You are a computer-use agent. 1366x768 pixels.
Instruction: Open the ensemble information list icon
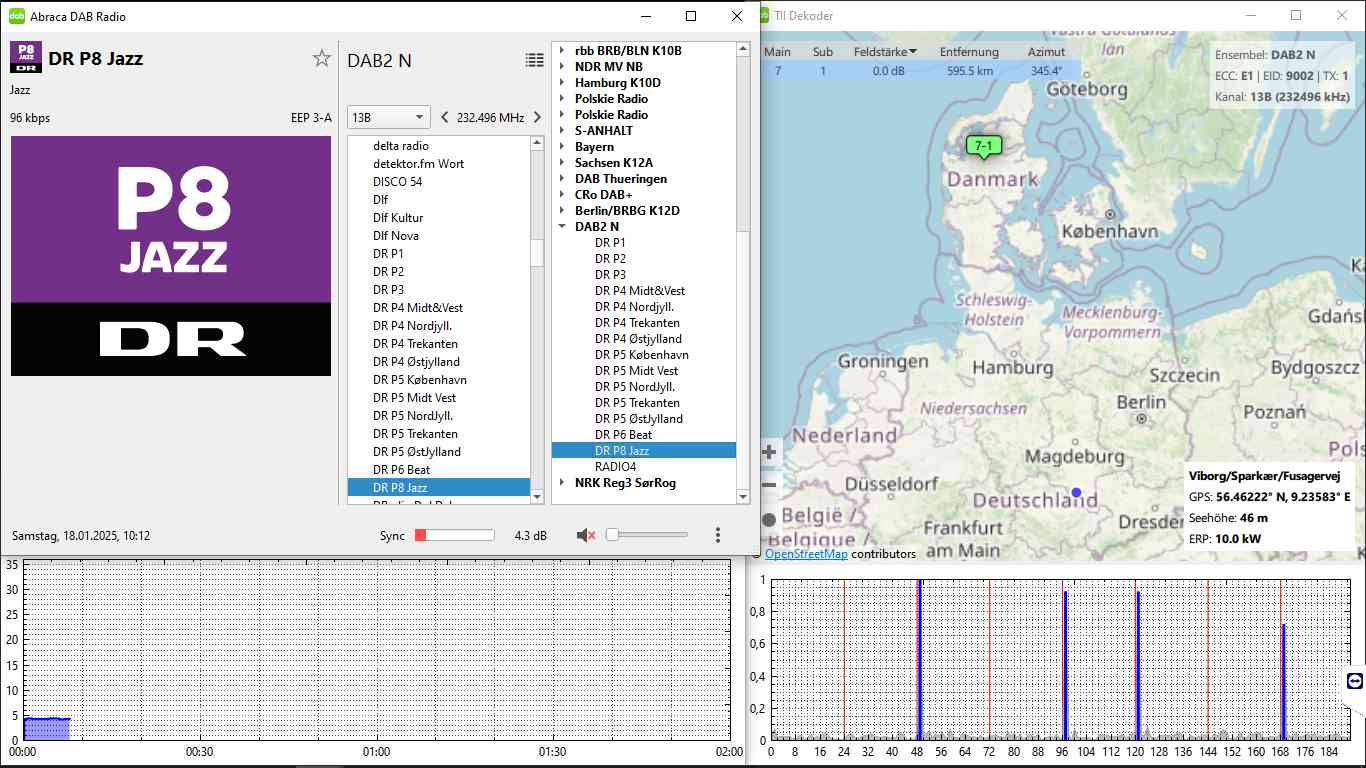coord(534,60)
